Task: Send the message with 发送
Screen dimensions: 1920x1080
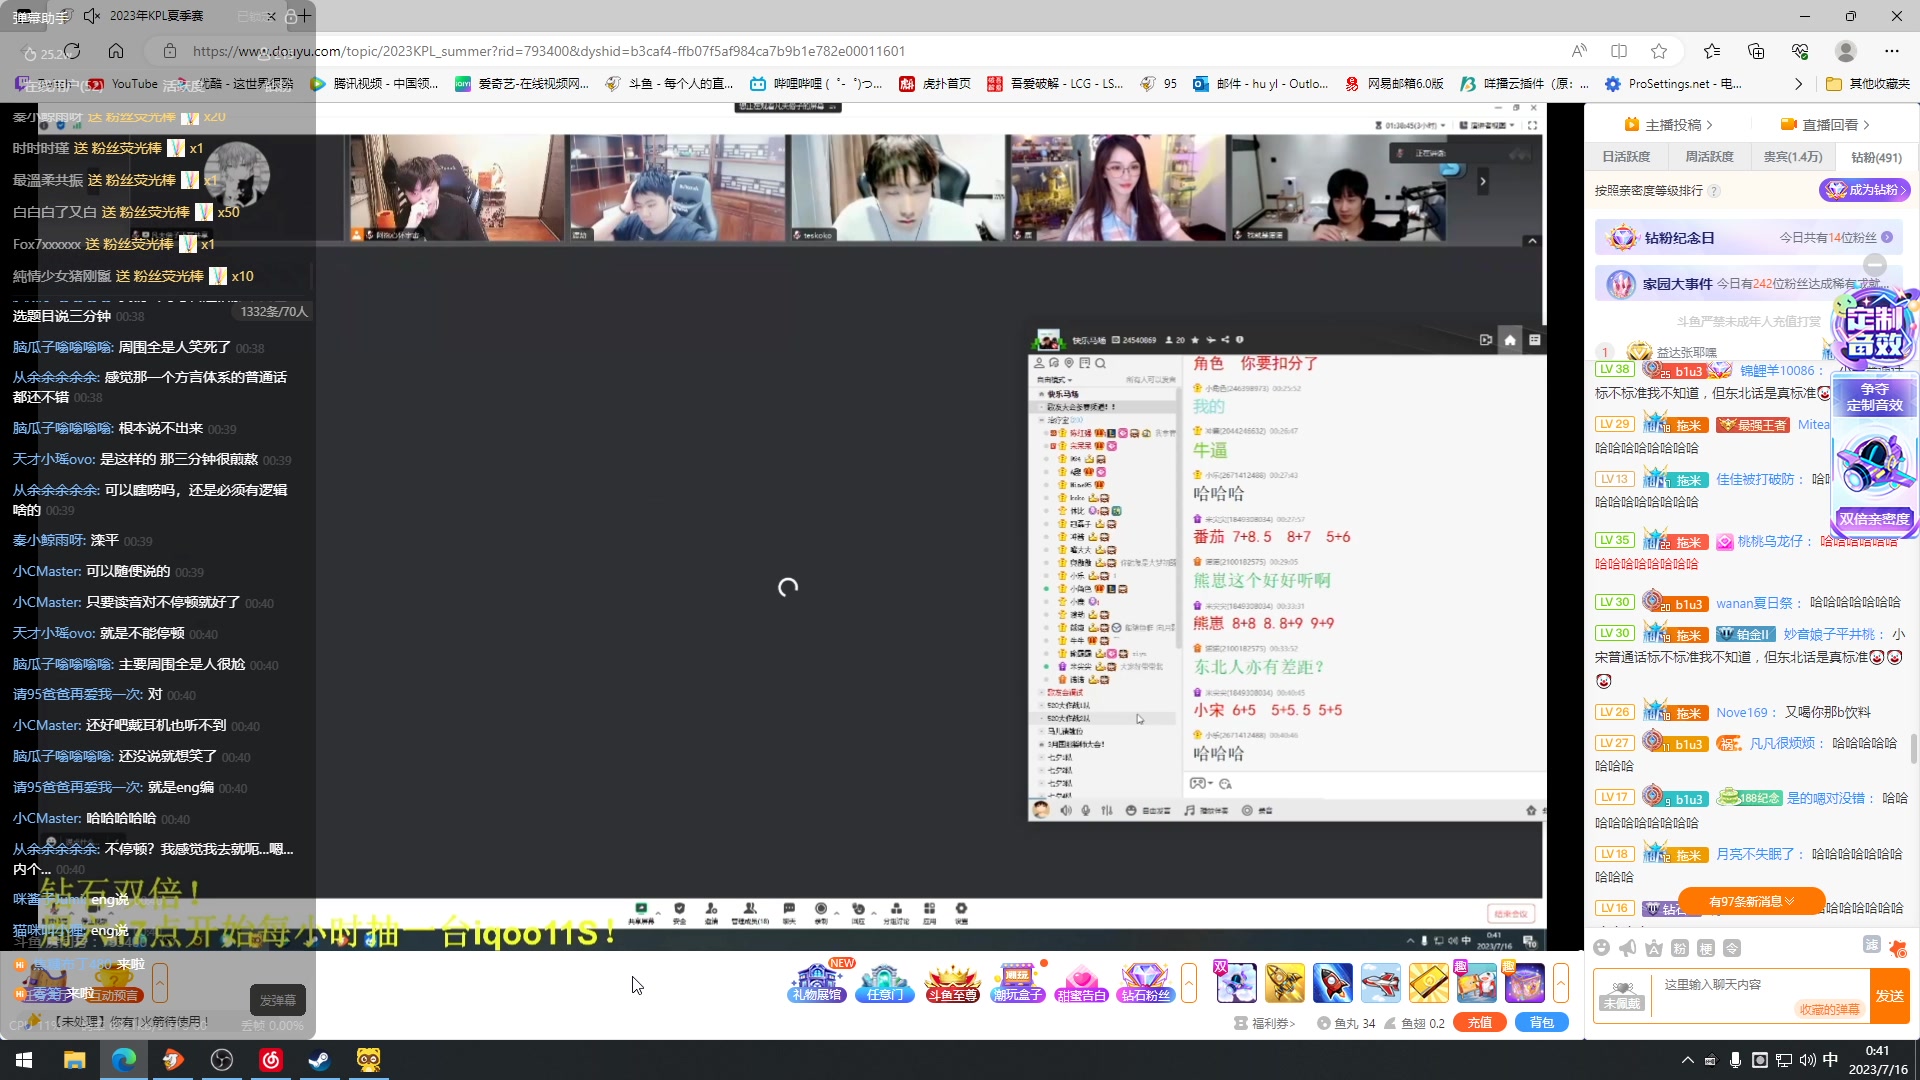Action: pyautogui.click(x=1890, y=996)
